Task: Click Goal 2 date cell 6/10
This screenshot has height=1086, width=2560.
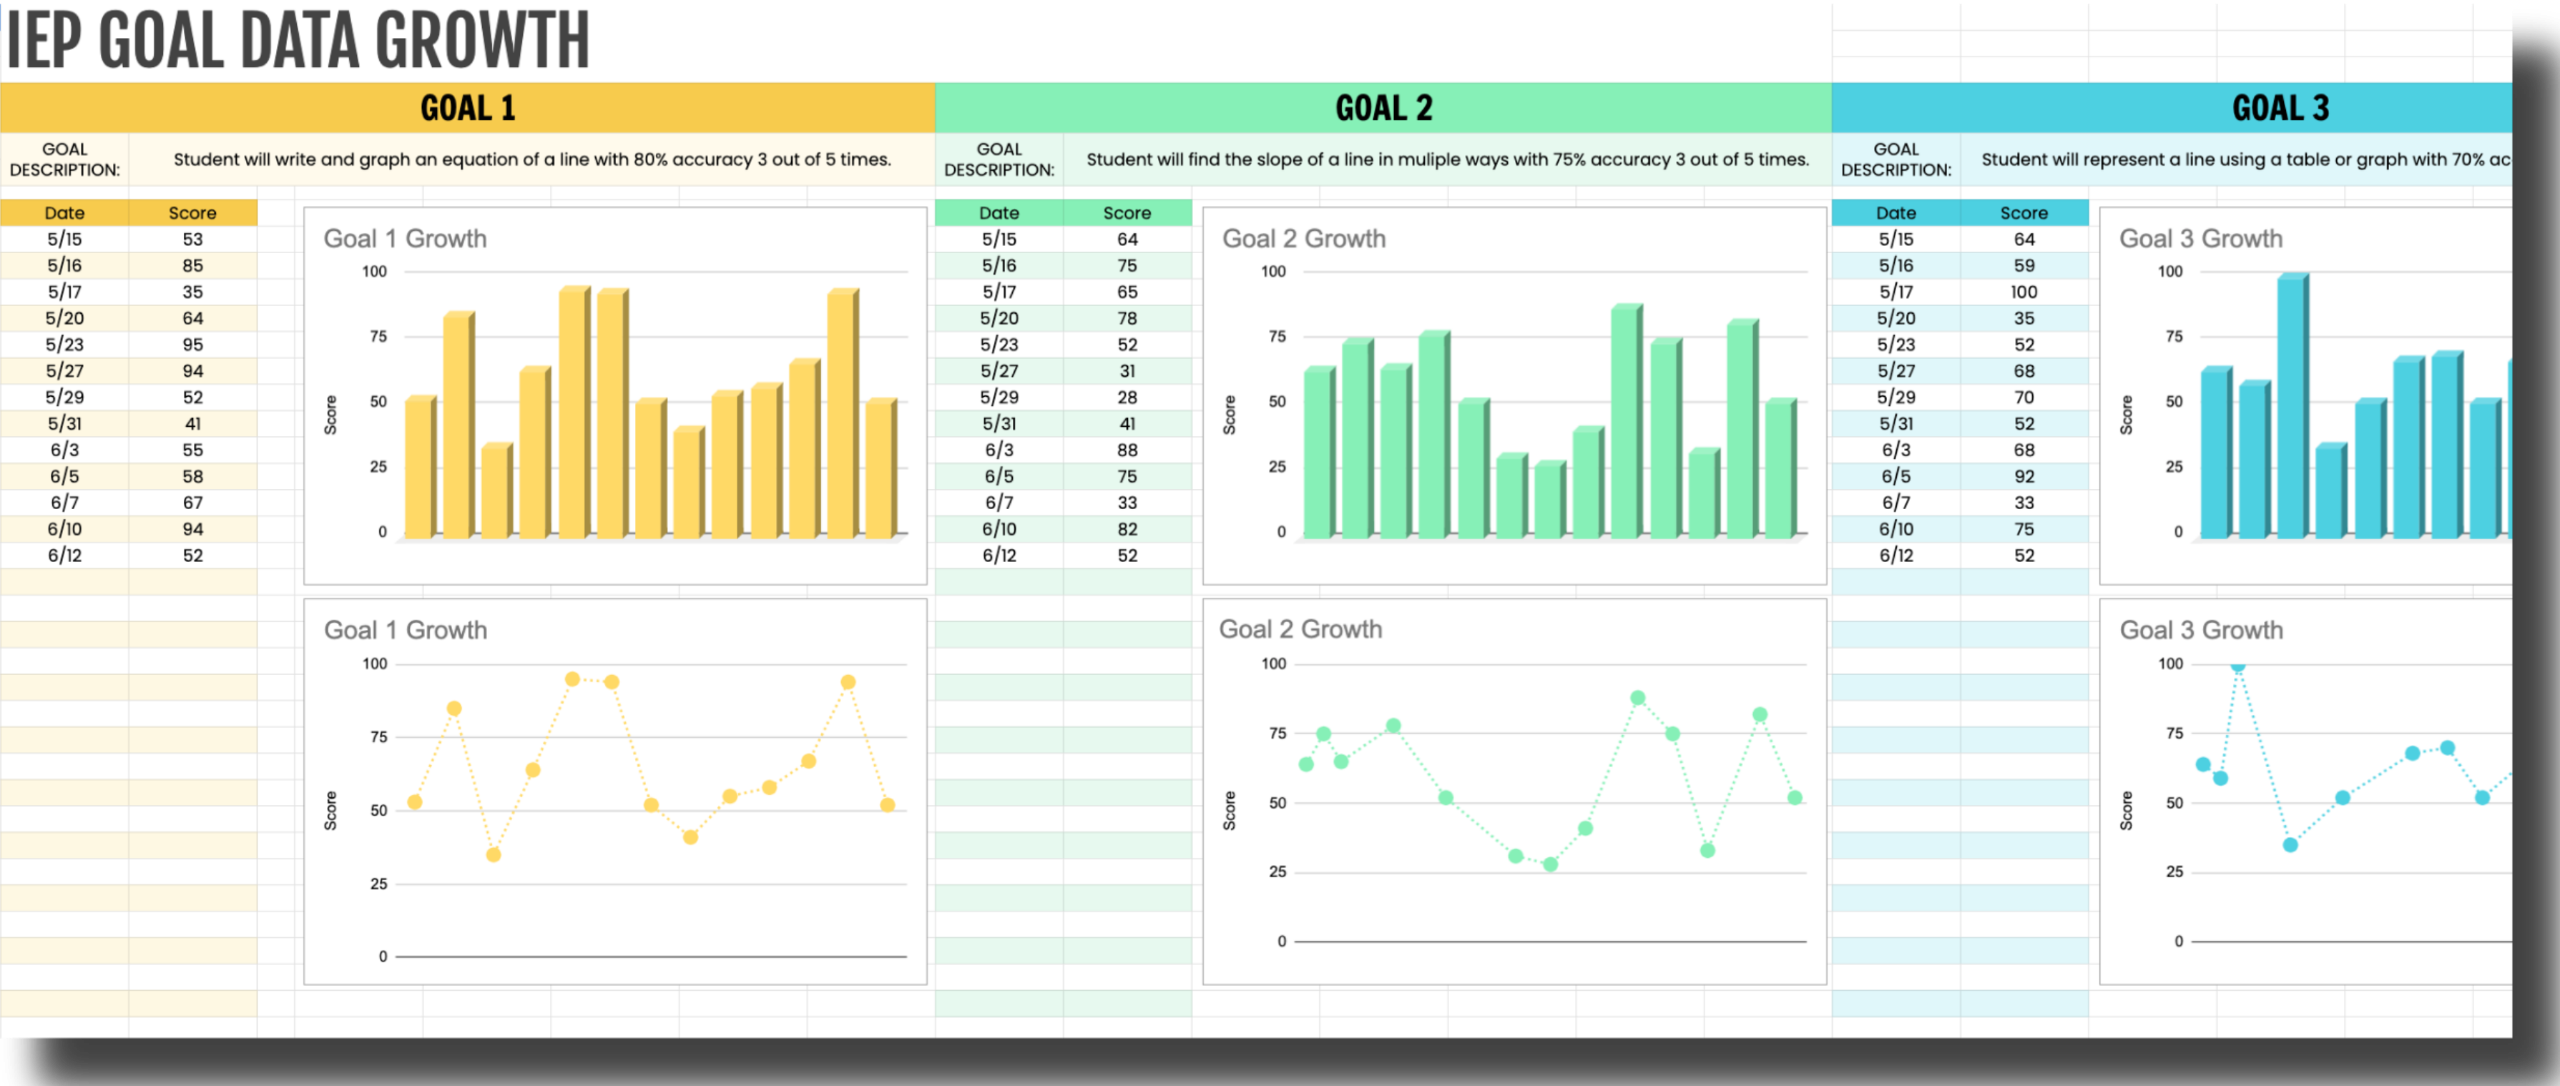Action: coord(999,529)
